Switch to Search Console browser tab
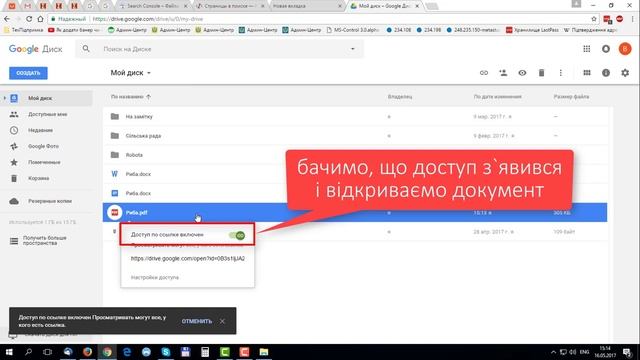The width and height of the screenshot is (640, 360). click(152, 6)
